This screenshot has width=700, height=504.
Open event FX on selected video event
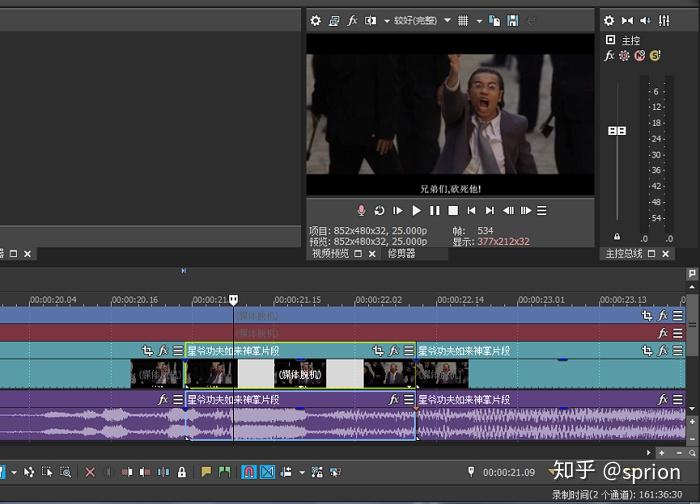(x=394, y=351)
